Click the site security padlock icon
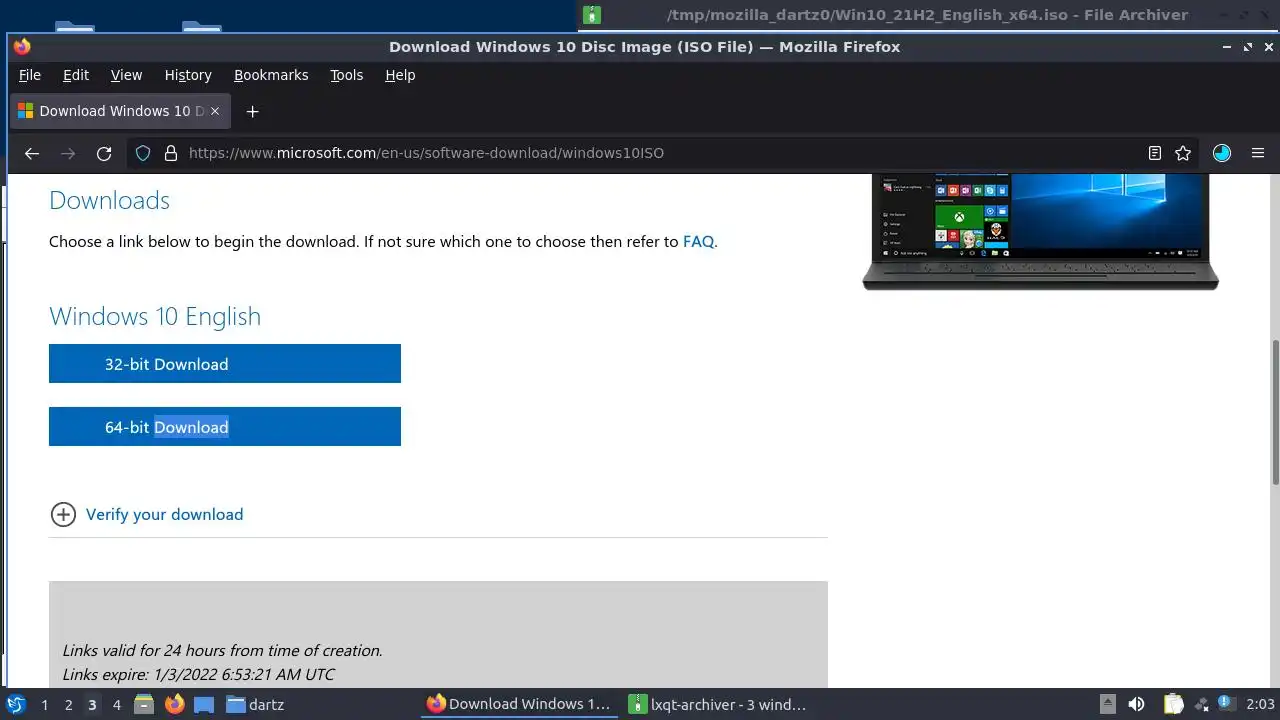The image size is (1280, 720). (x=170, y=153)
